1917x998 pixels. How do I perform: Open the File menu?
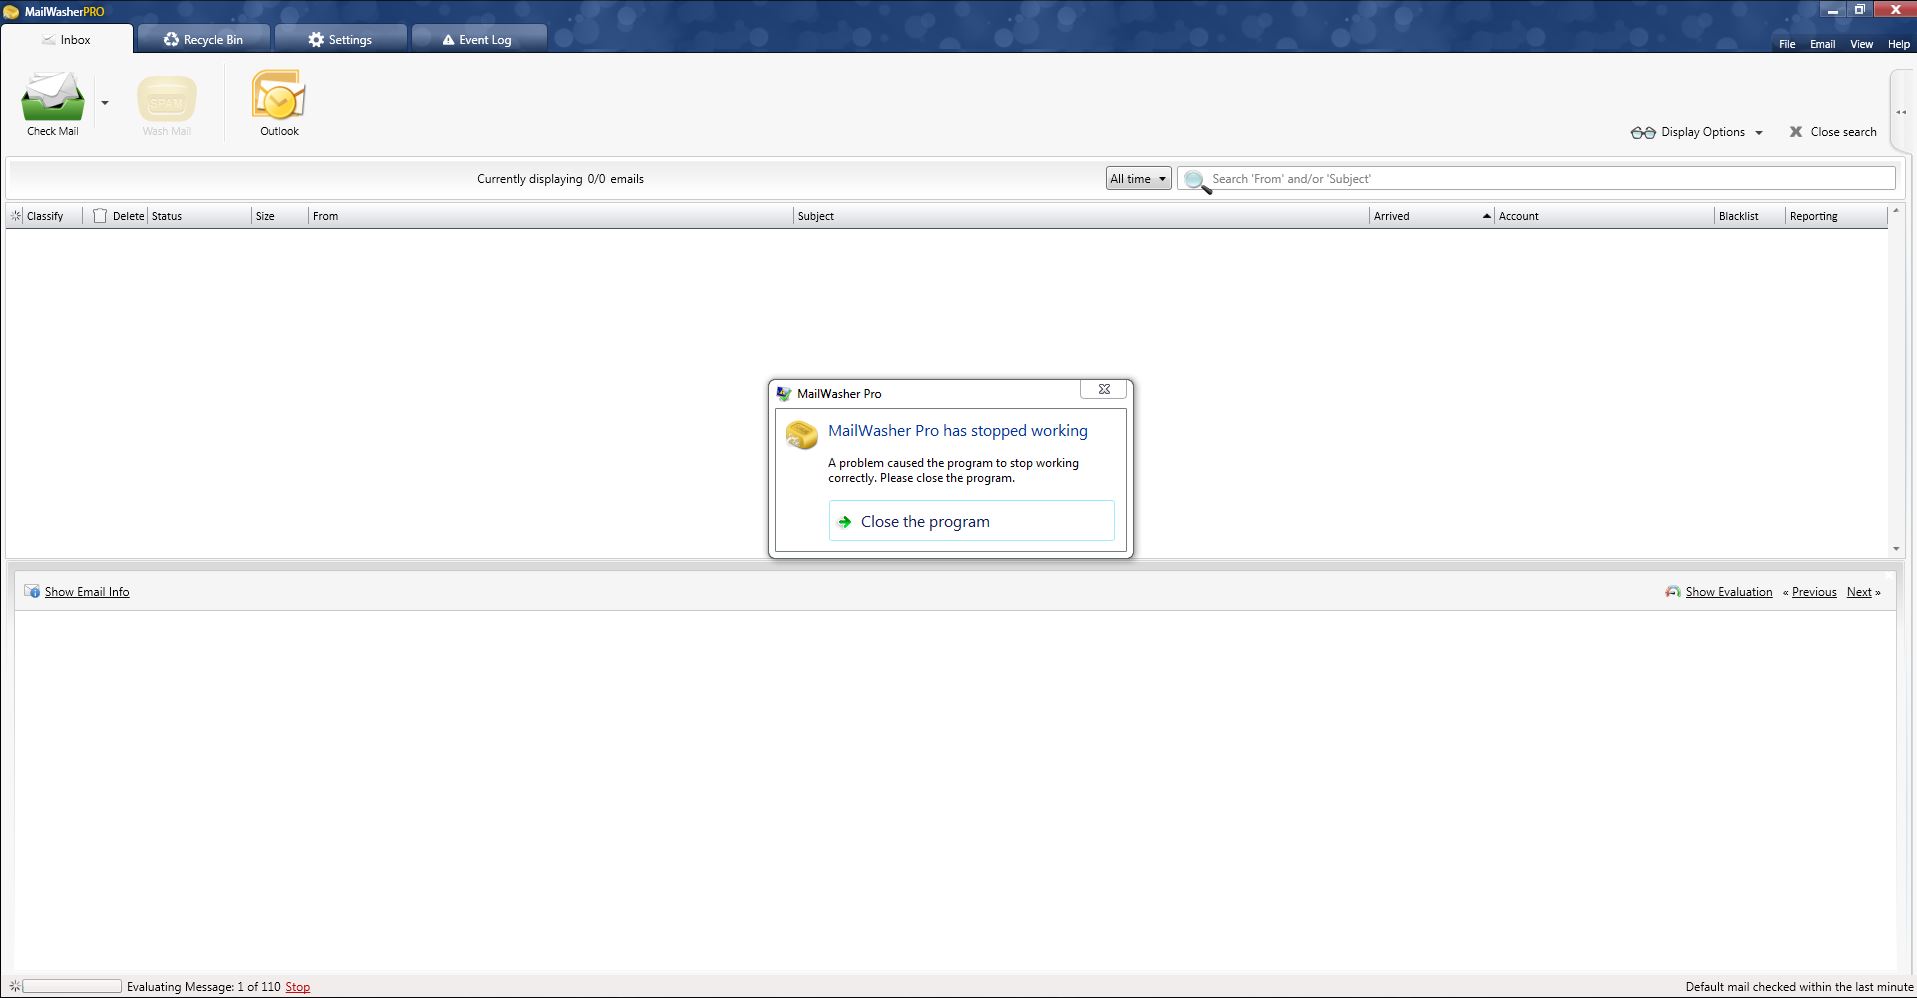point(1787,44)
